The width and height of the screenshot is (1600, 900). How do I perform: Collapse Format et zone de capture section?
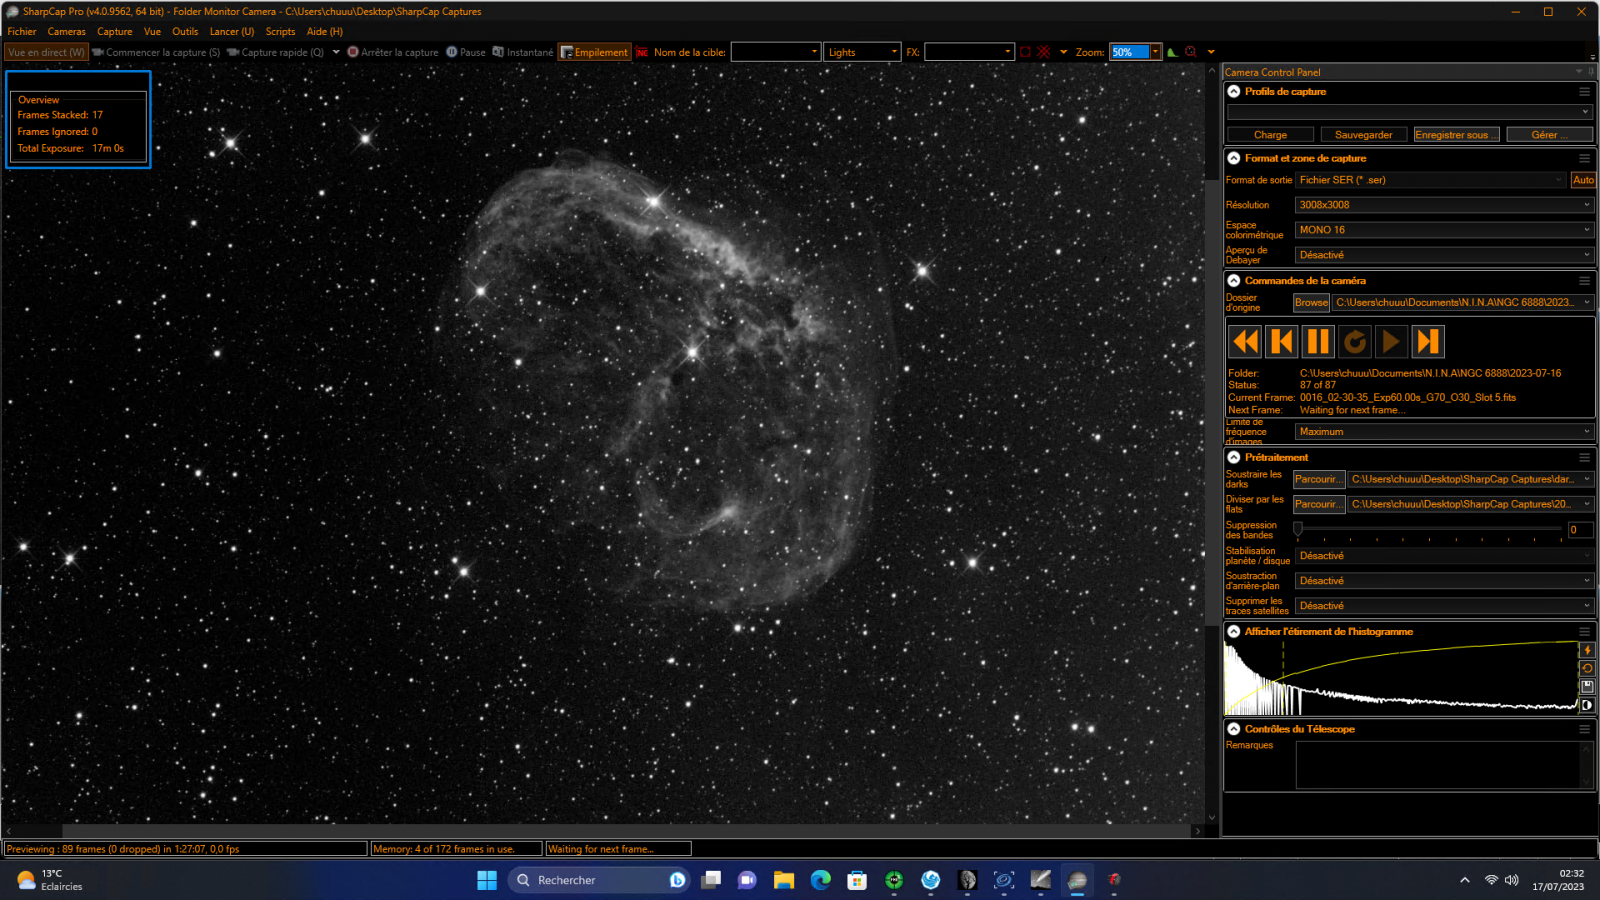click(x=1234, y=158)
